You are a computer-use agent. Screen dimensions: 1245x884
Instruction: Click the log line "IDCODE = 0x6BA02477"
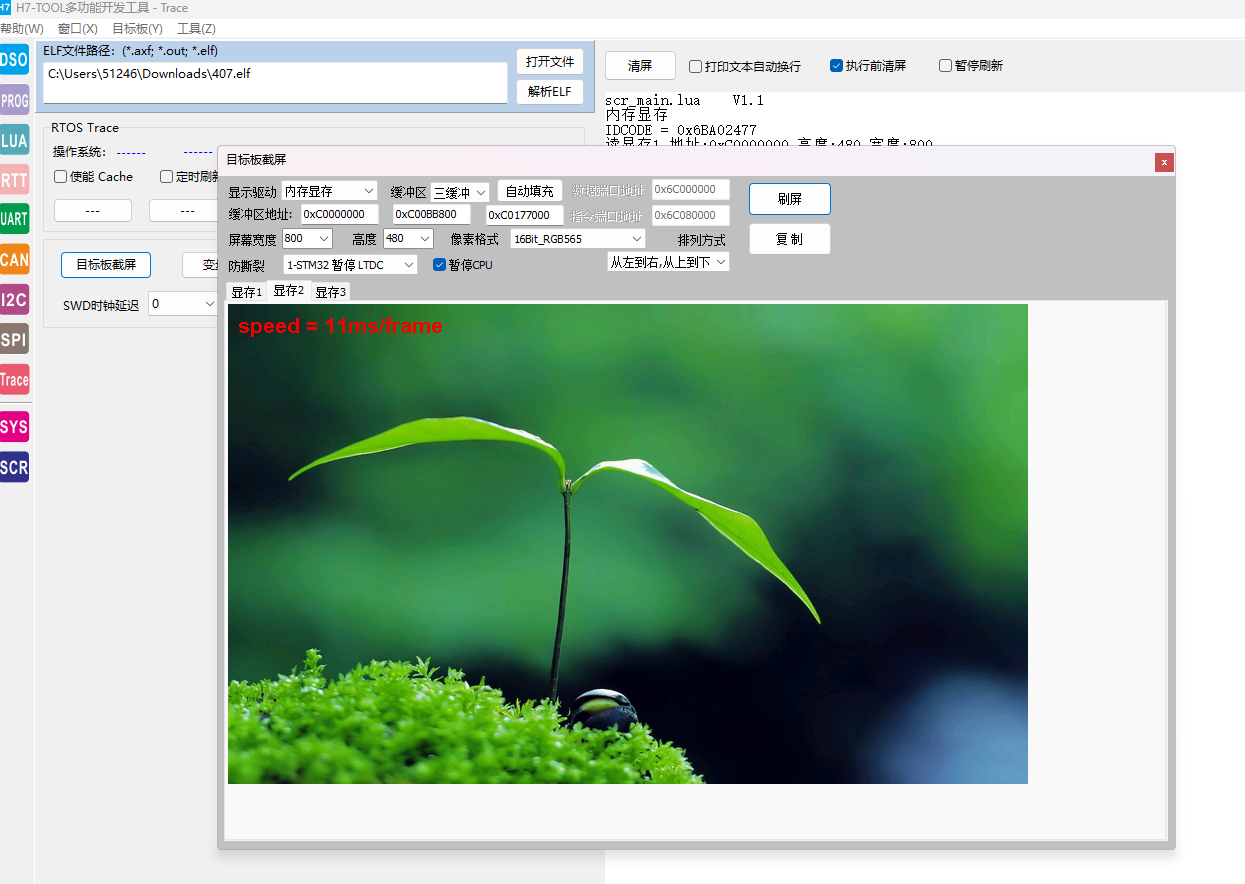point(681,130)
